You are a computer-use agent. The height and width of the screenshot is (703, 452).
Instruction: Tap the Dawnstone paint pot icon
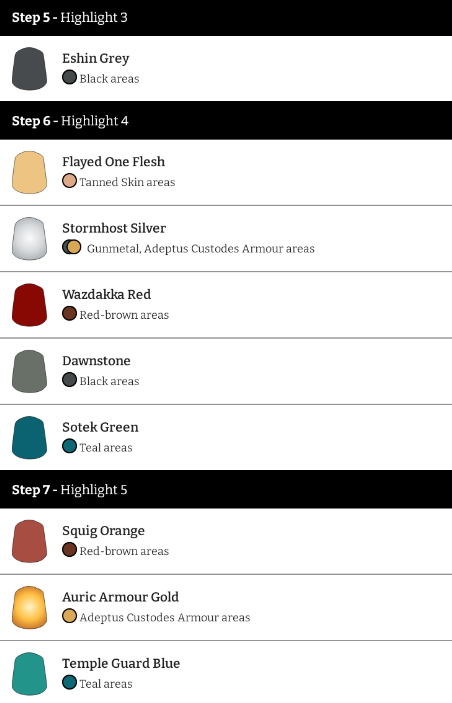tap(29, 371)
